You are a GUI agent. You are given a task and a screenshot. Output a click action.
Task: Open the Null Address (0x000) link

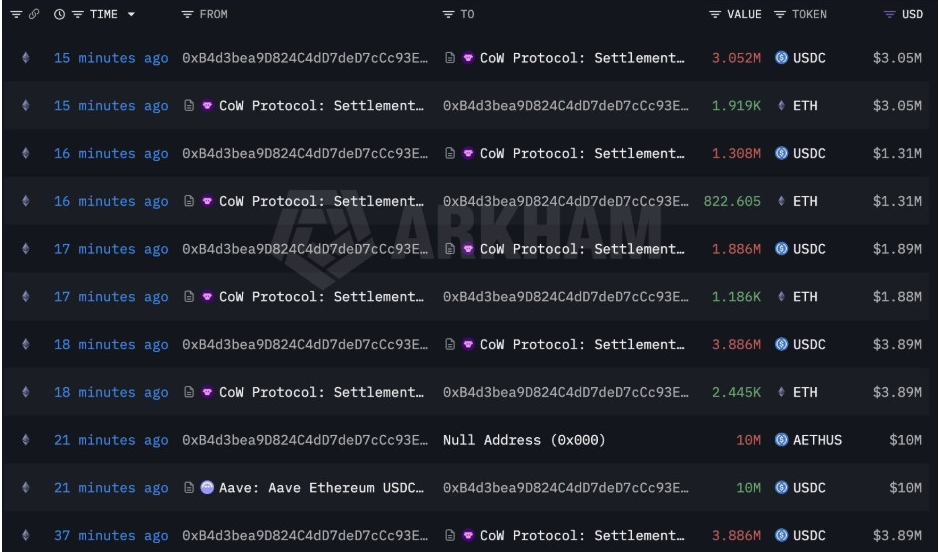pos(524,440)
